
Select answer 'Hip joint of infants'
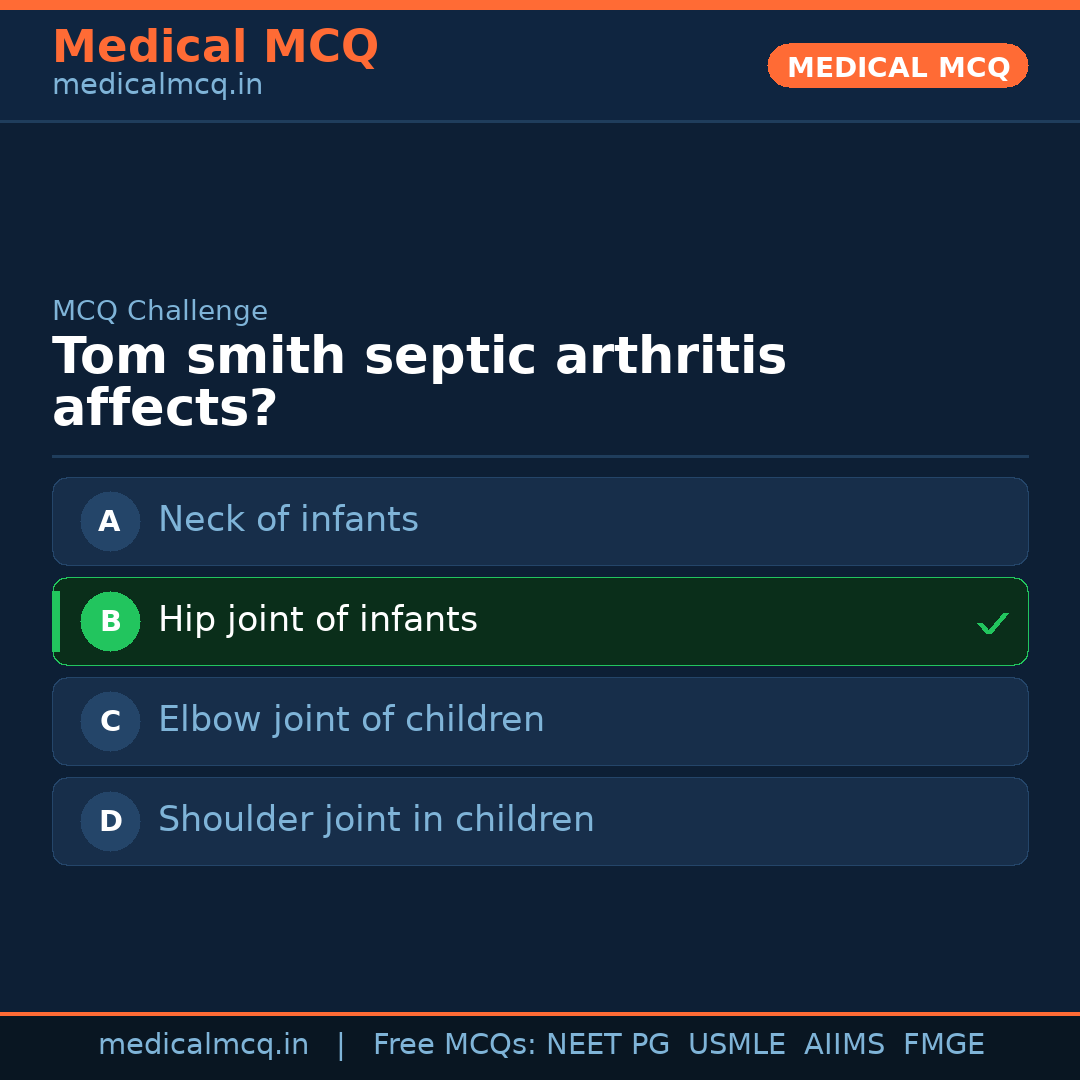pos(318,620)
